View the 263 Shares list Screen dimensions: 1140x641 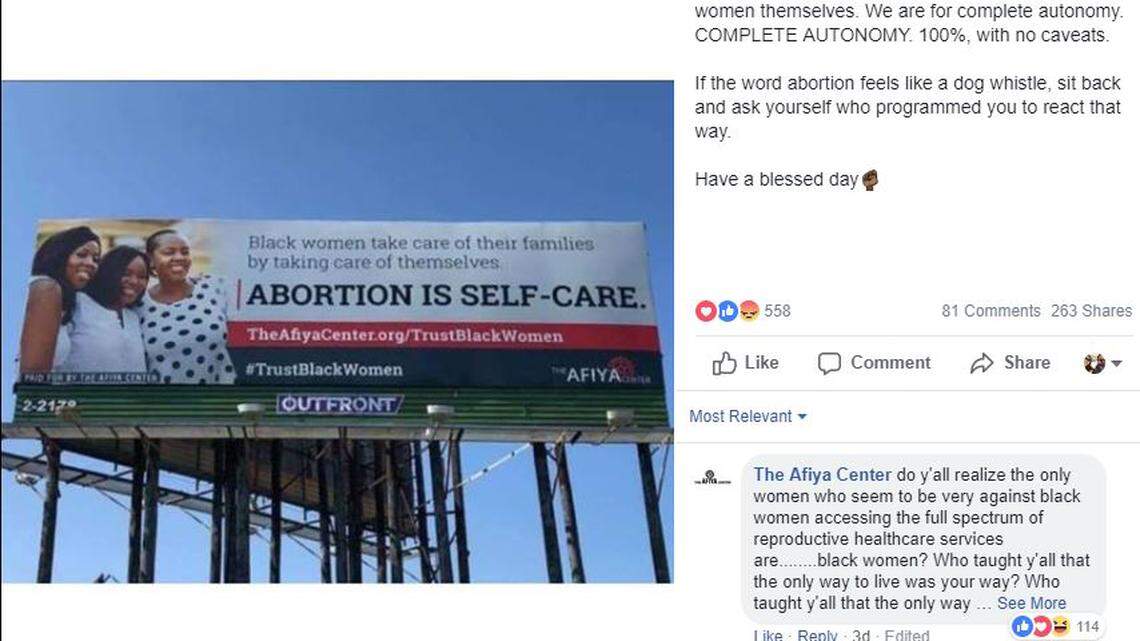(x=1091, y=311)
